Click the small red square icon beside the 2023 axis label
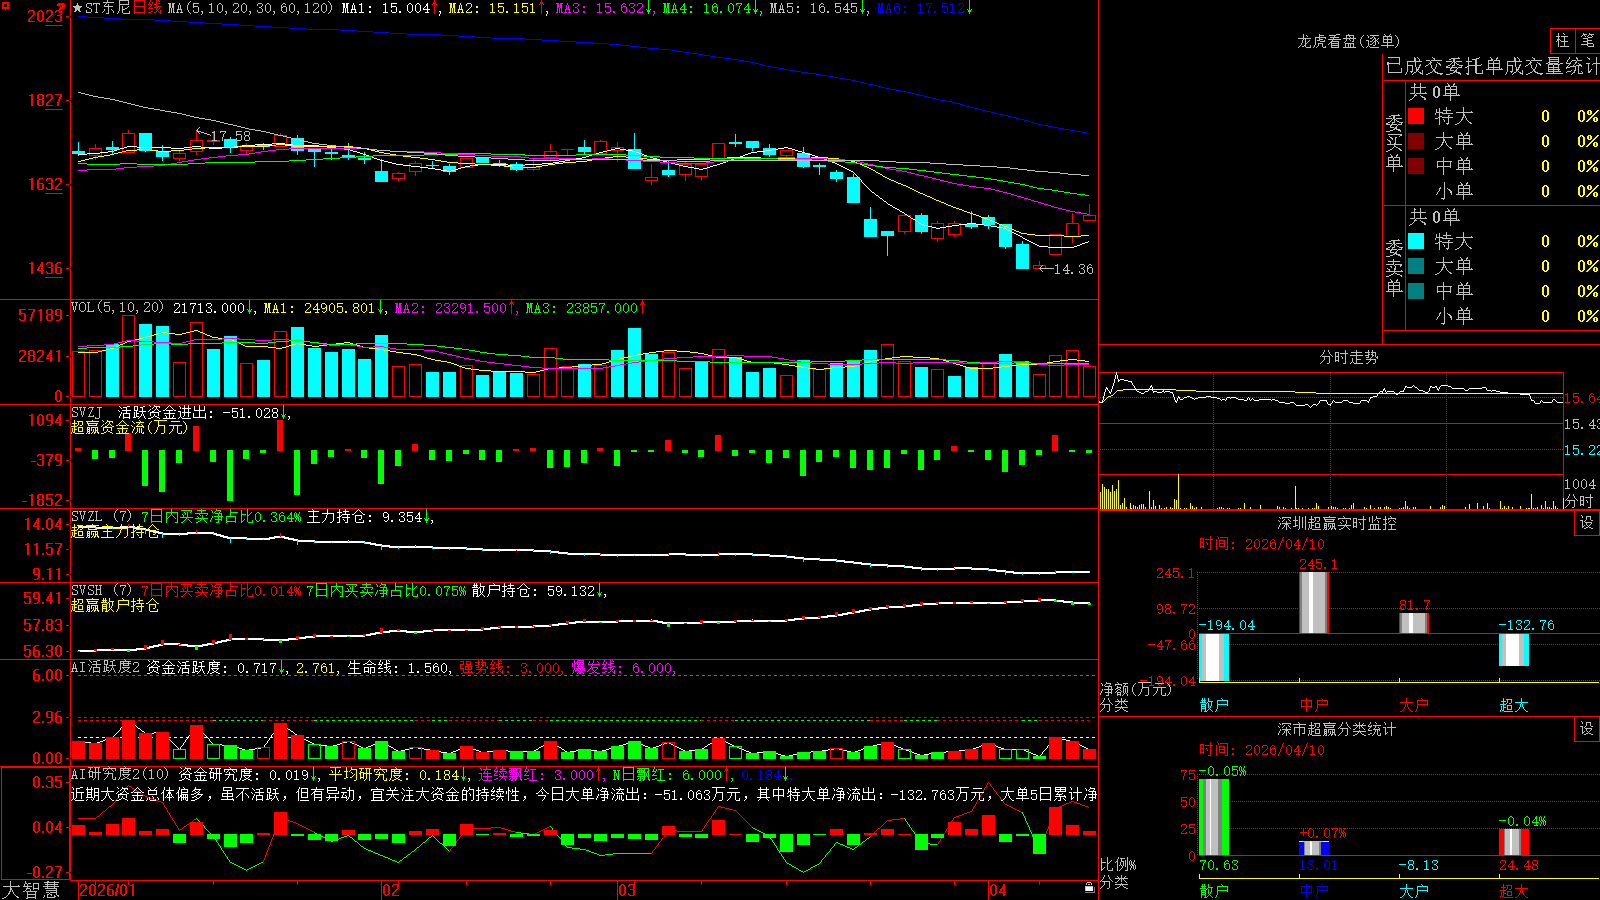This screenshot has height=900, width=1600. point(5,6)
